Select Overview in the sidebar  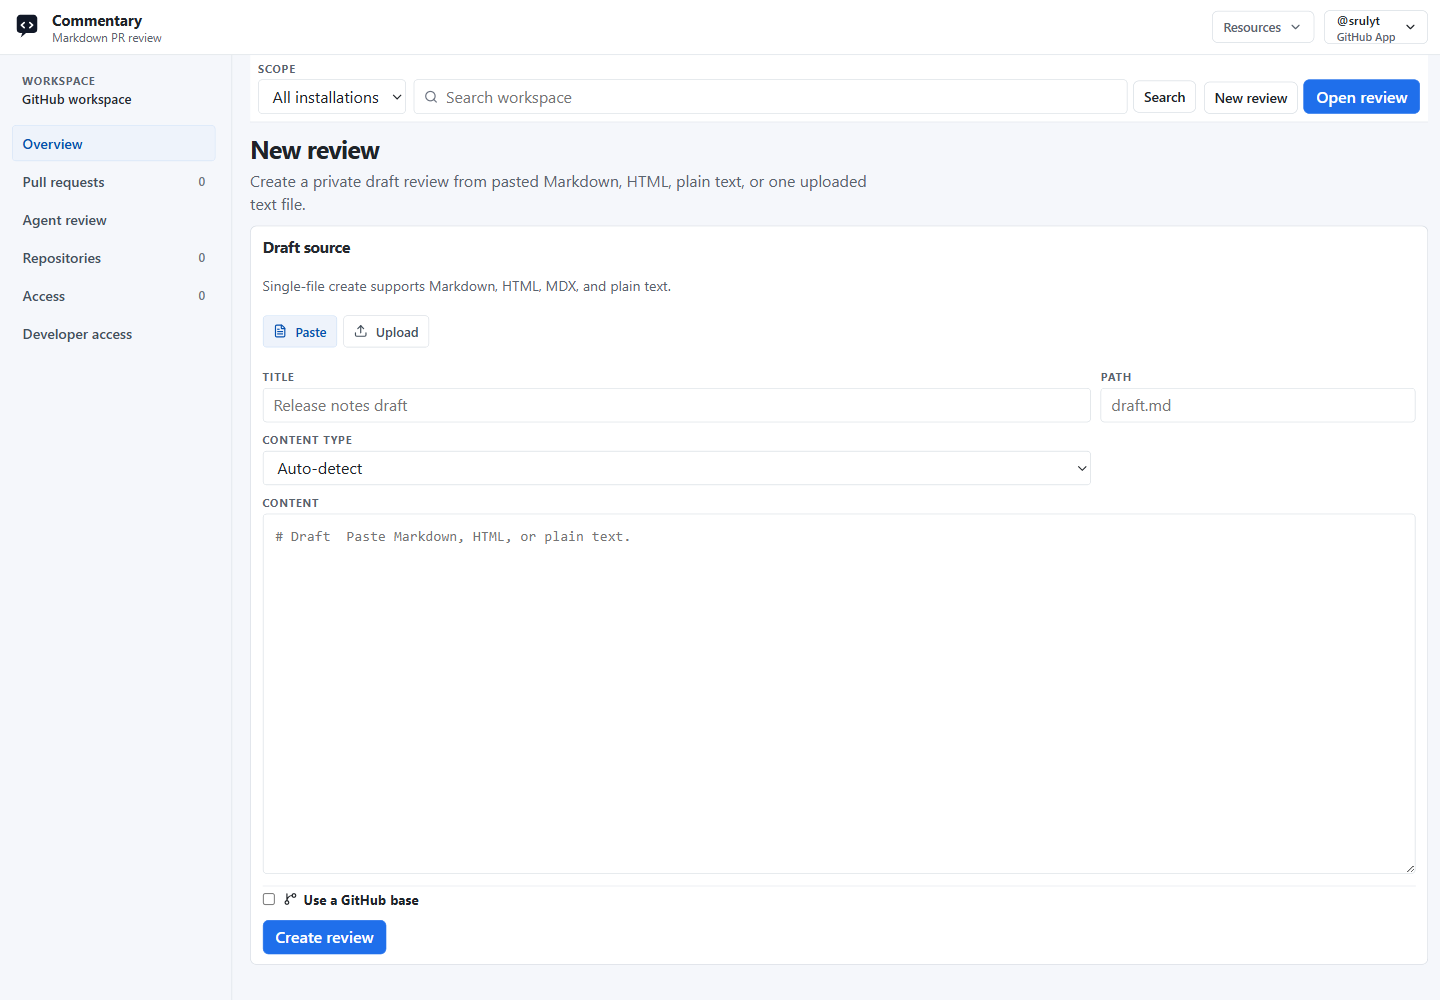point(114,144)
